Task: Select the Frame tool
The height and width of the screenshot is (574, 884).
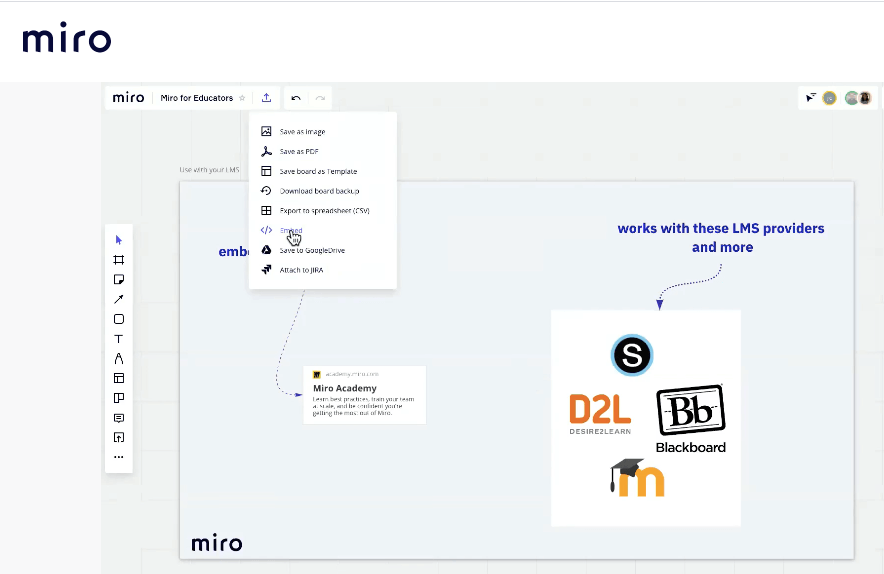Action: point(118,260)
